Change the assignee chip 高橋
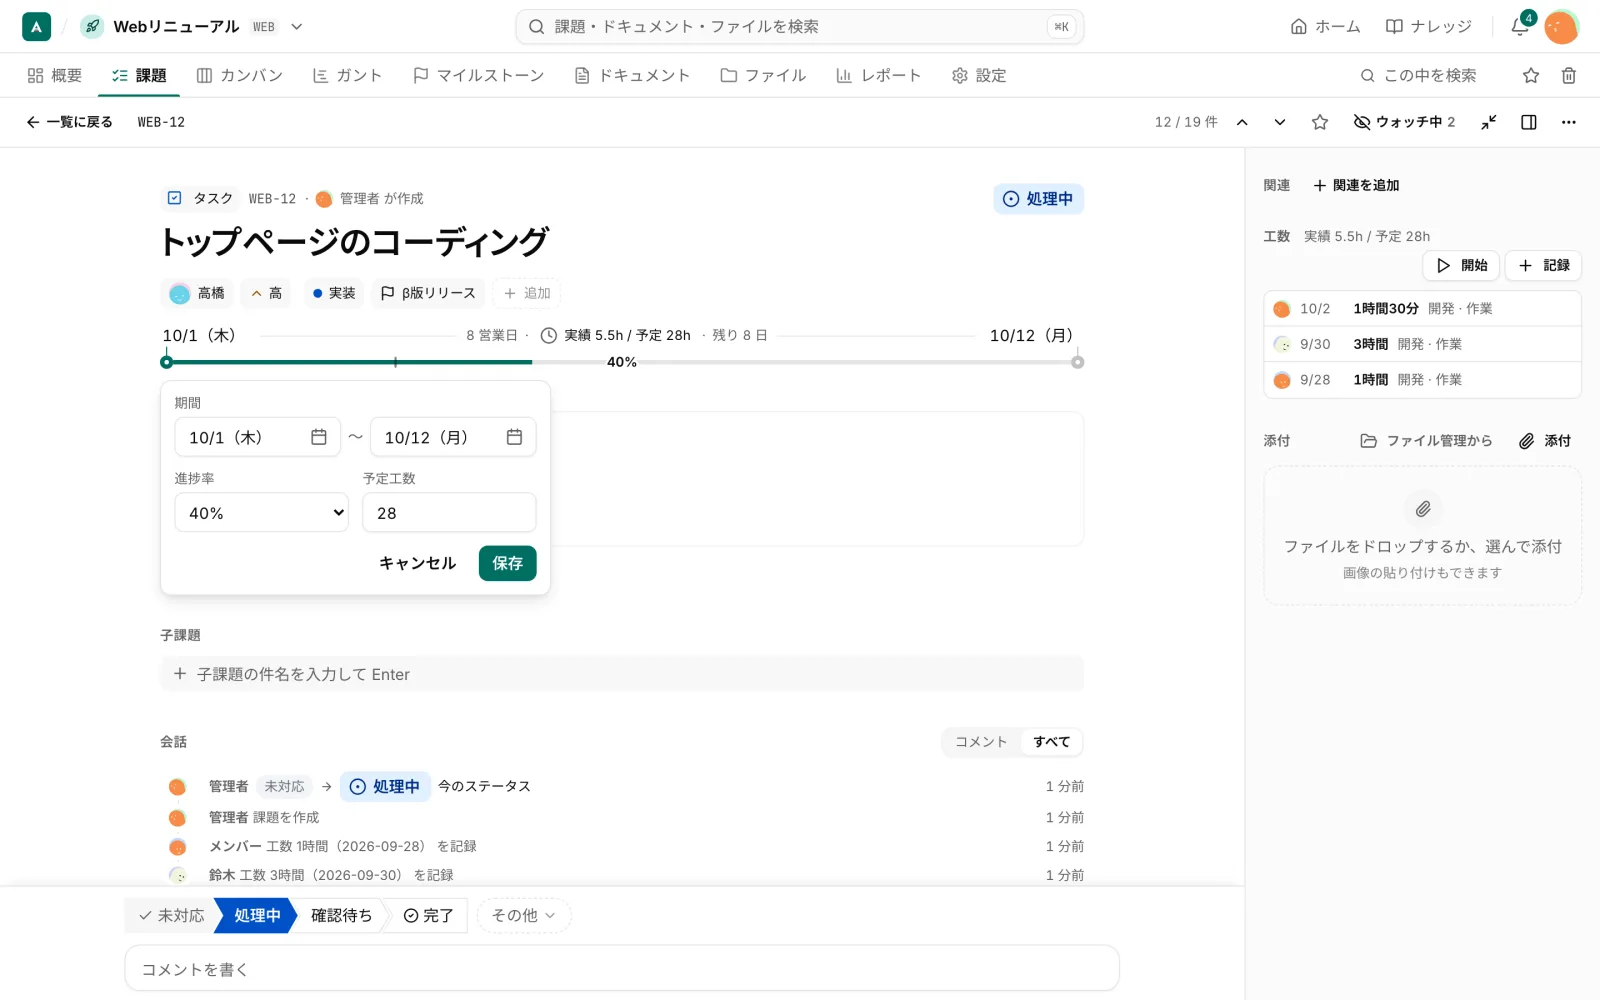Screen dimensions: 1600x1000 (197, 293)
